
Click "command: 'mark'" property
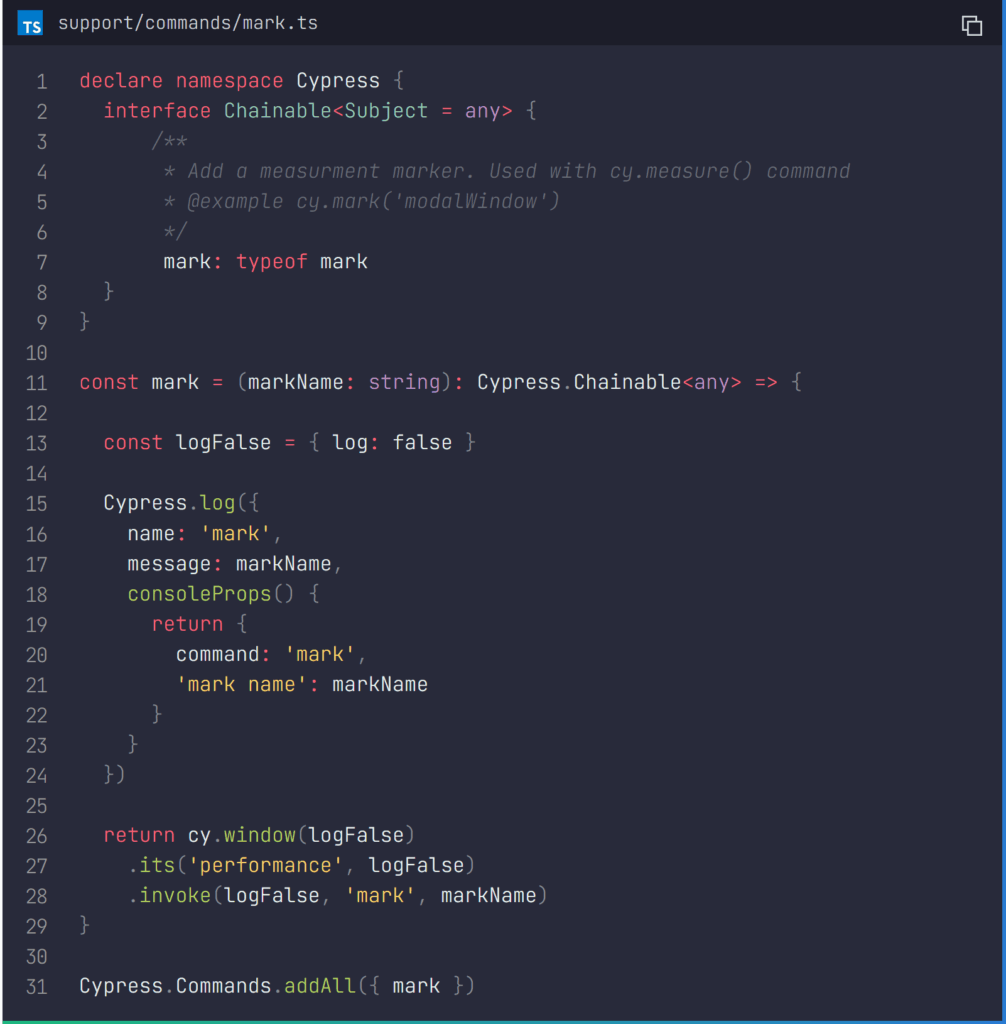click(265, 654)
